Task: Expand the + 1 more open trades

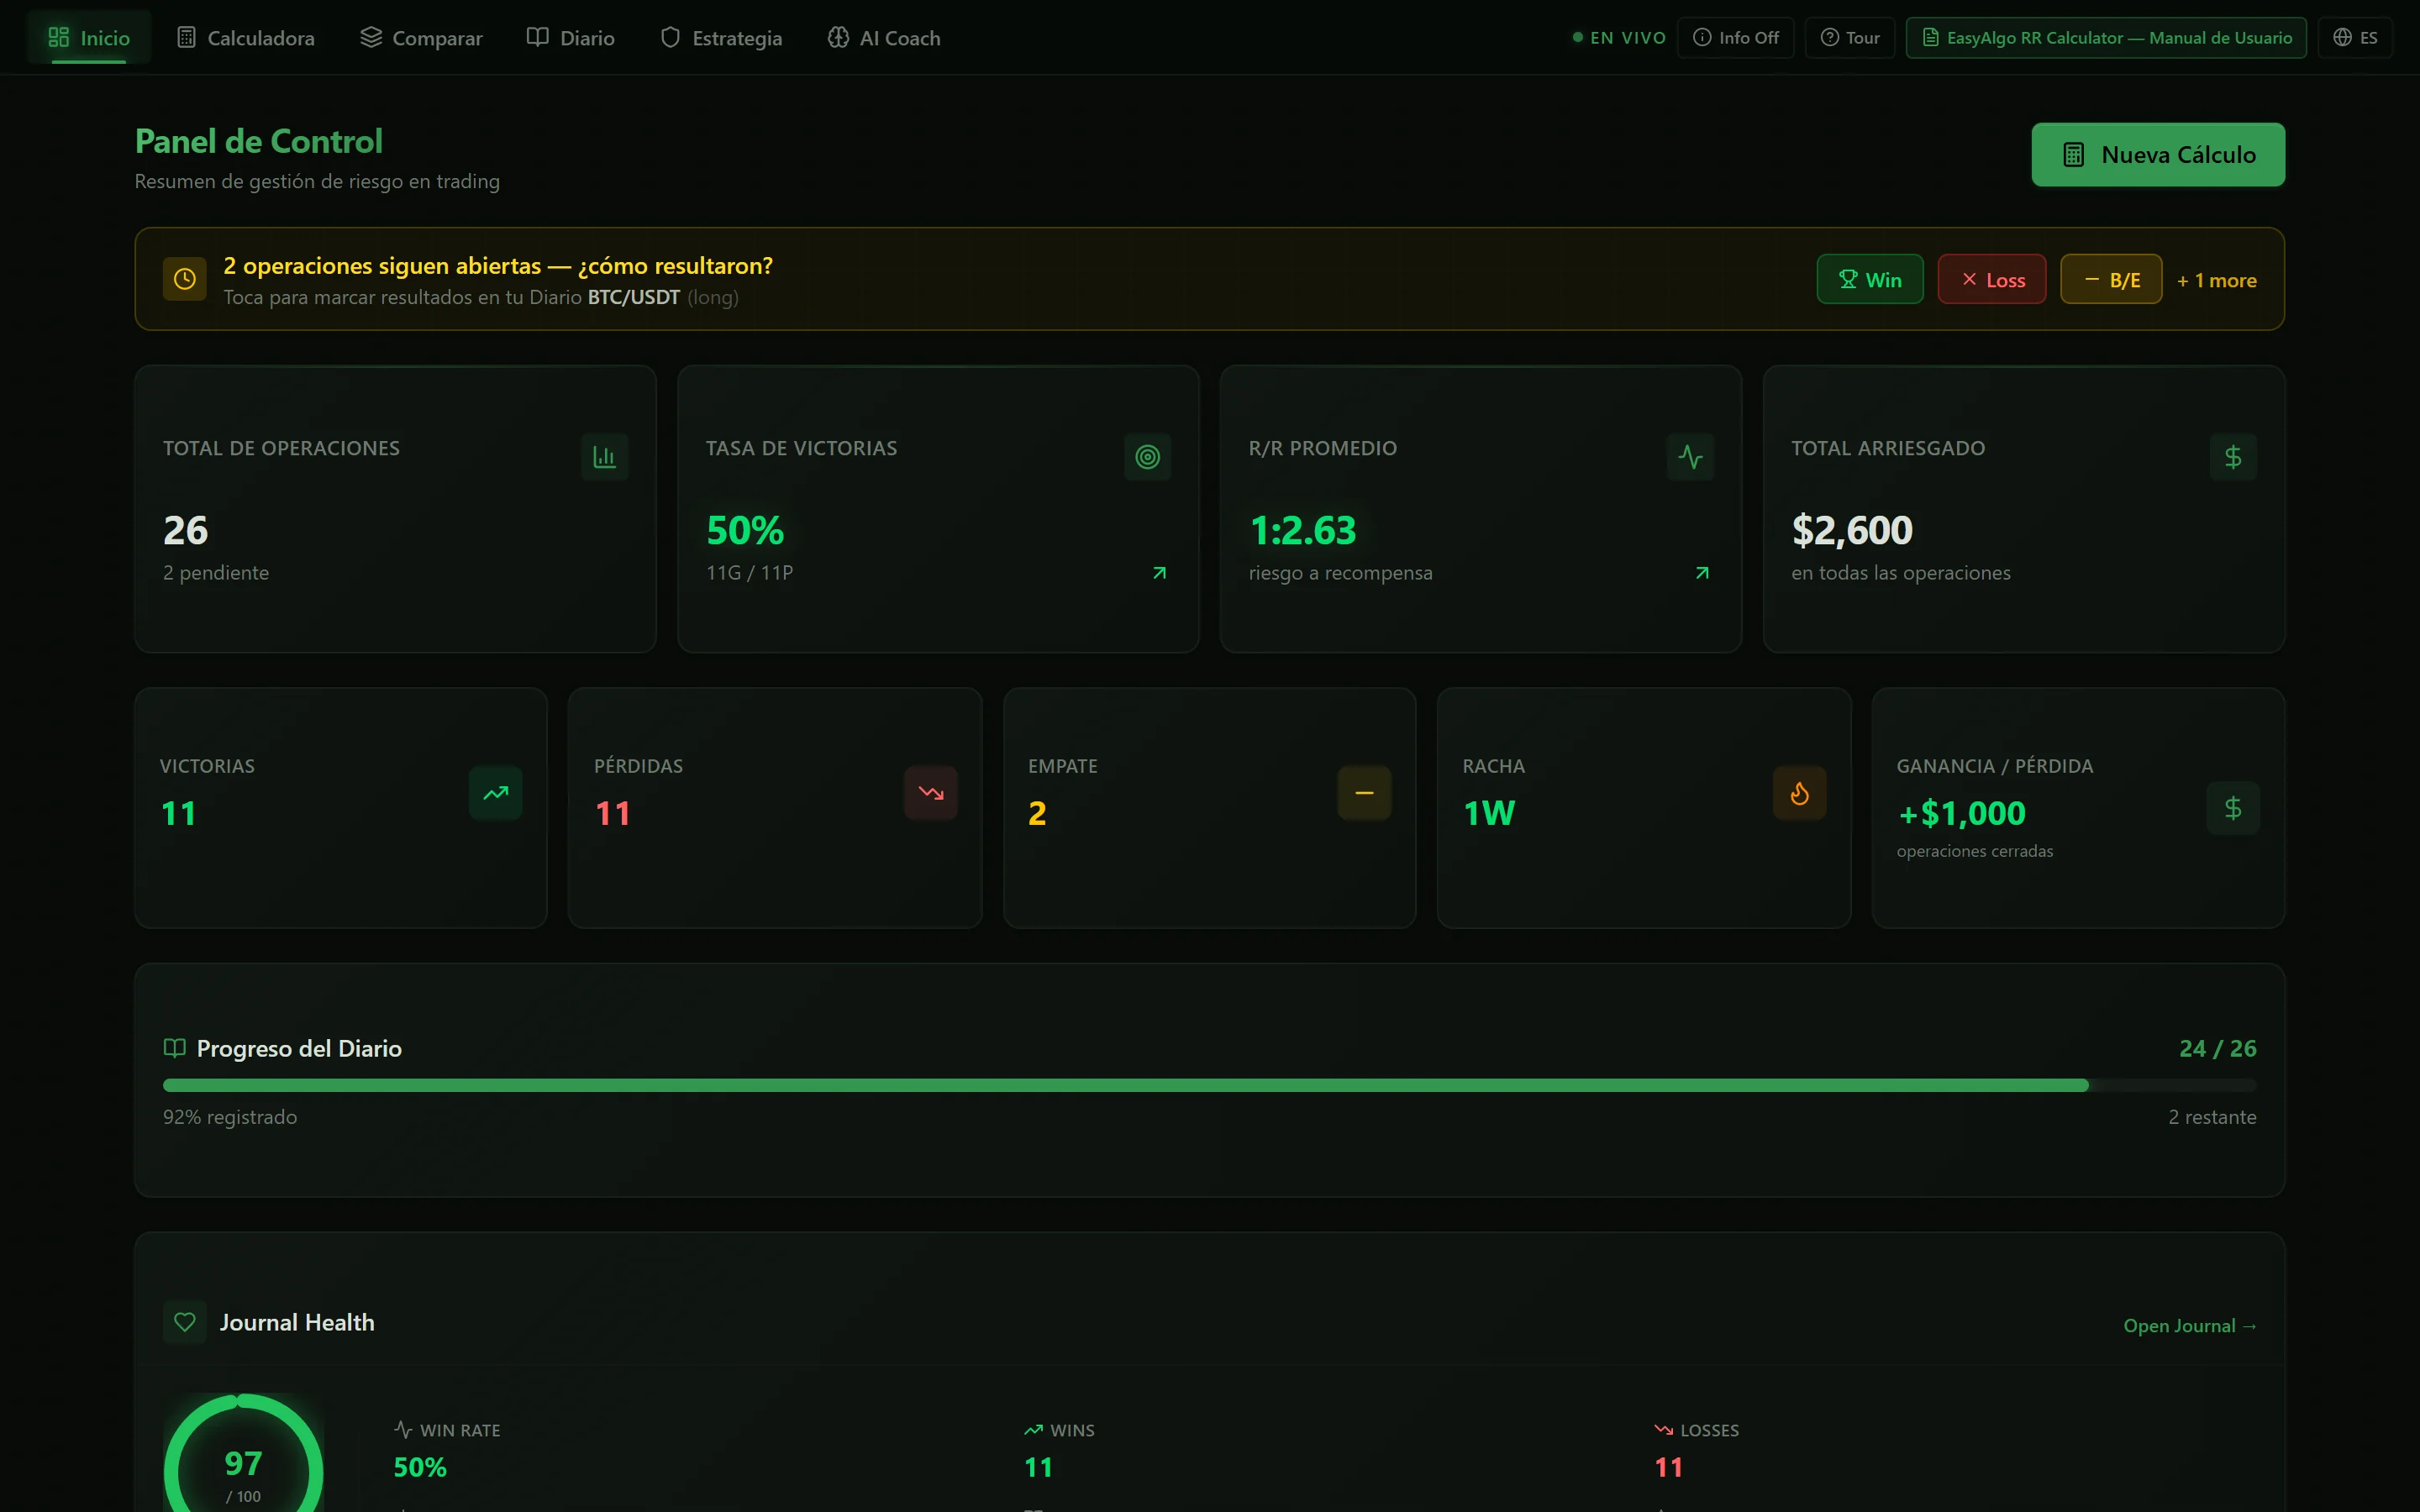Action: [2217, 281]
